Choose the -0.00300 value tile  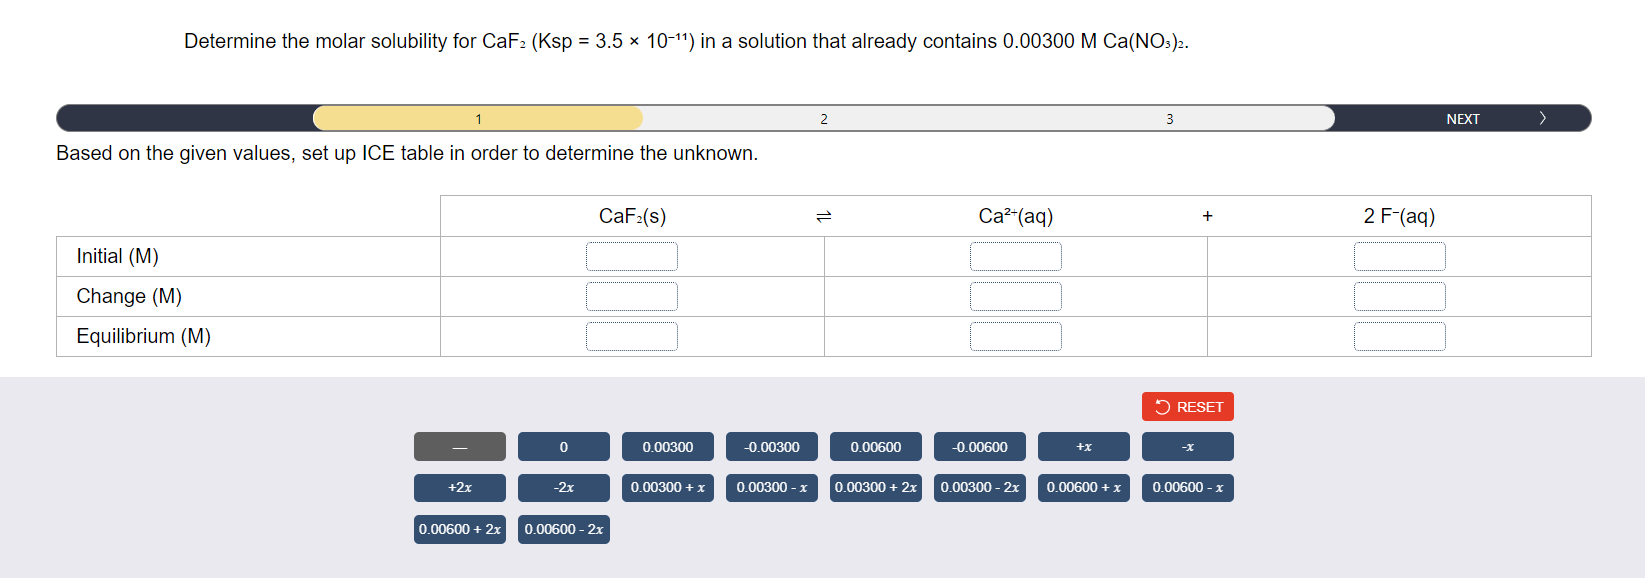coord(771,446)
